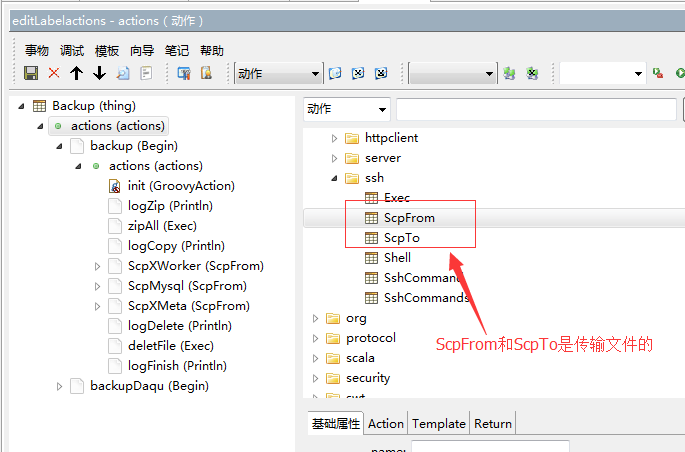Select logZip (Println) tree item
Viewport: 685px width, 452px height.
click(x=170, y=206)
